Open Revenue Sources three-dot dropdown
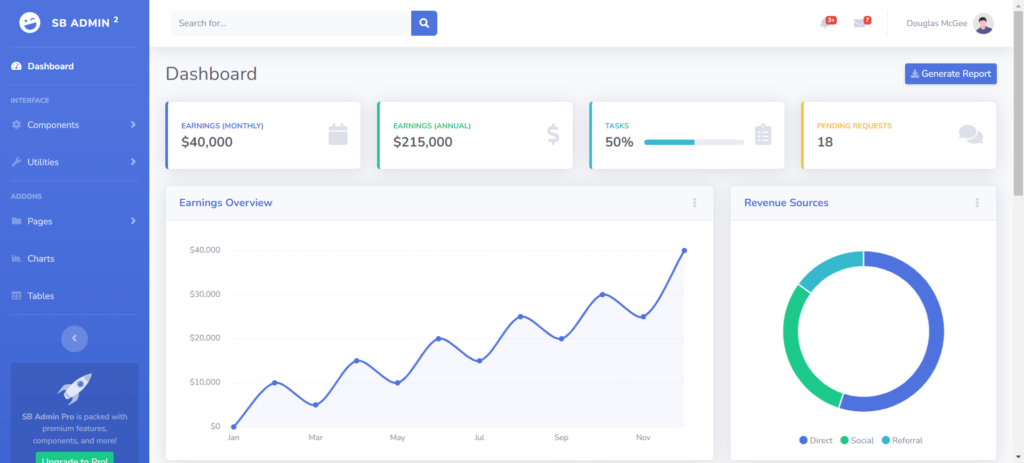 [x=977, y=203]
